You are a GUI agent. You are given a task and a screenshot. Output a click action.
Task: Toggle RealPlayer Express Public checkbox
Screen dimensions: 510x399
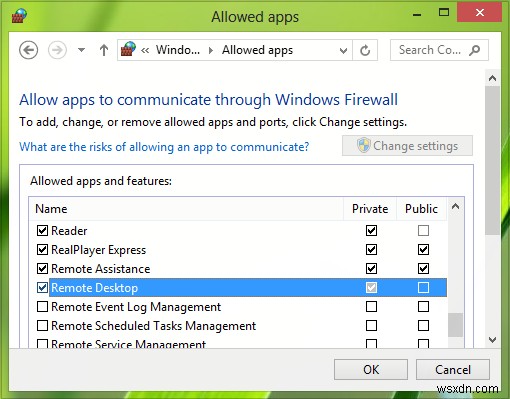pyautogui.click(x=423, y=249)
